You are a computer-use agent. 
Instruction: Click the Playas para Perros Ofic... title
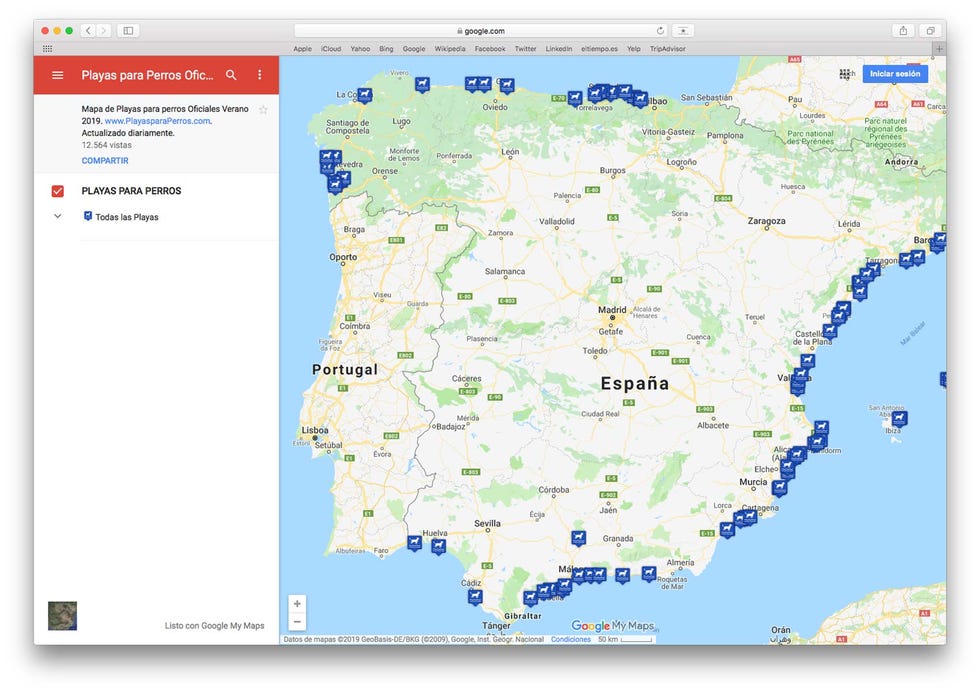coord(148,75)
